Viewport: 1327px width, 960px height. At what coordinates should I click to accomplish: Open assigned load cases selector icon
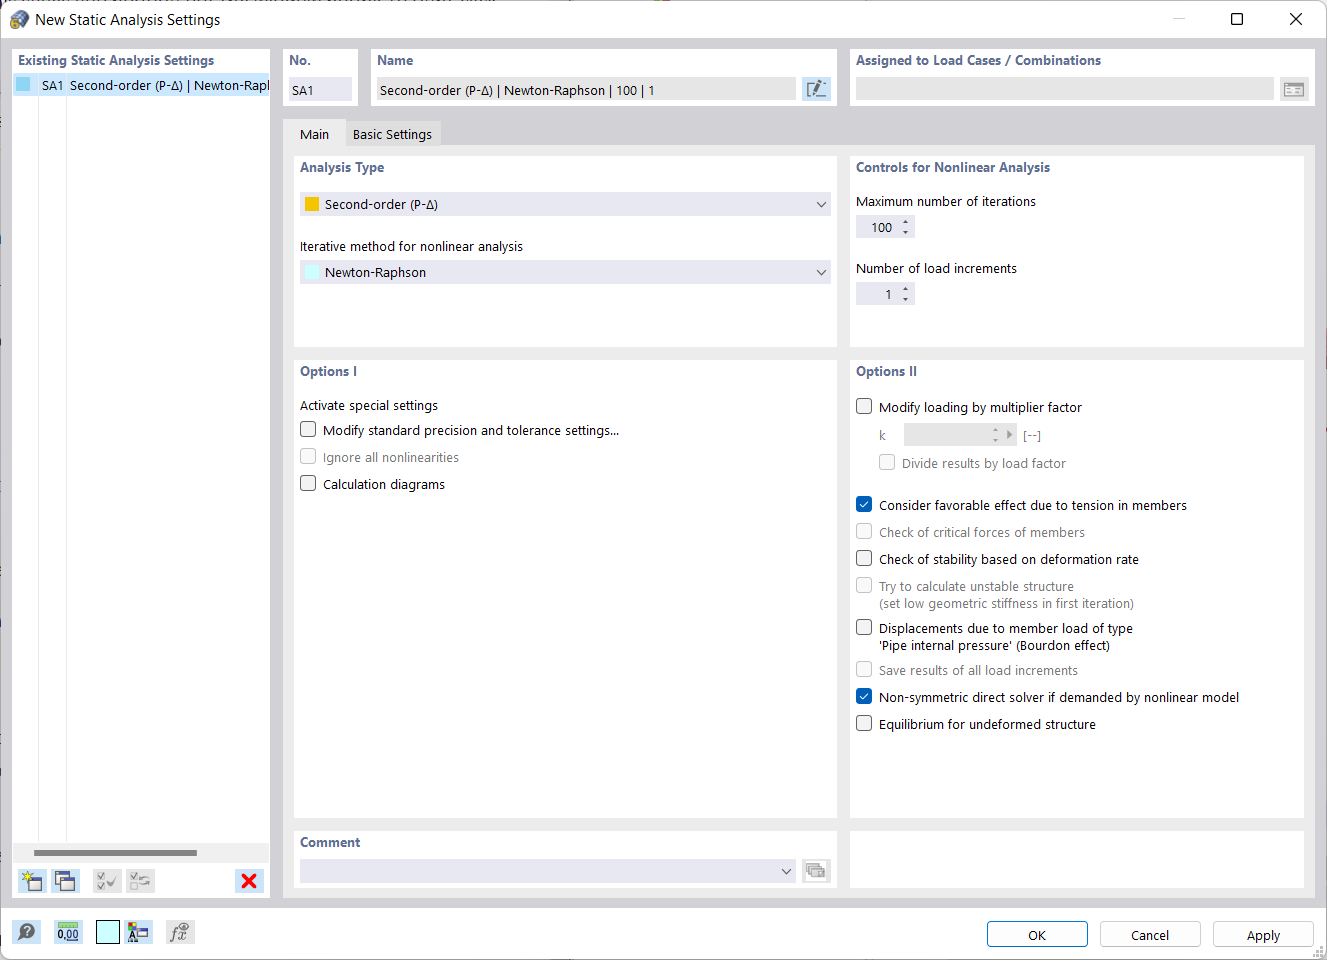(1294, 88)
